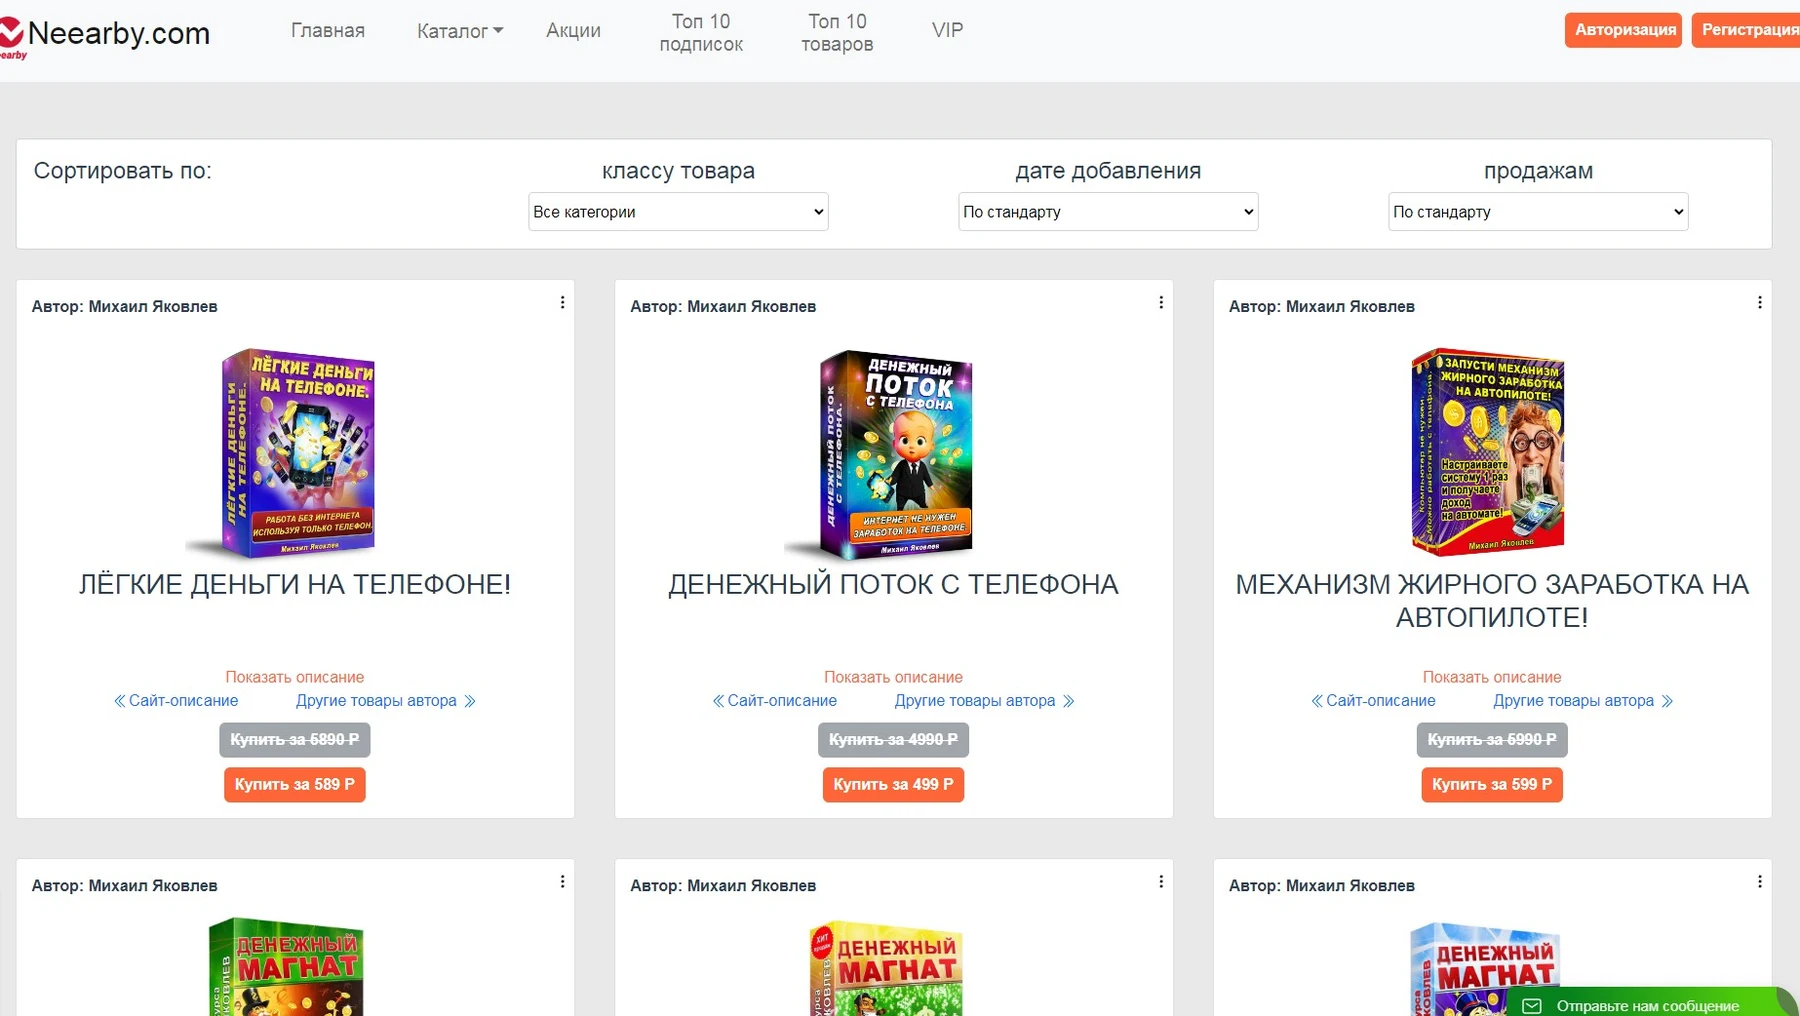Click the crossed-out Купить за 4990 Р button

click(893, 740)
